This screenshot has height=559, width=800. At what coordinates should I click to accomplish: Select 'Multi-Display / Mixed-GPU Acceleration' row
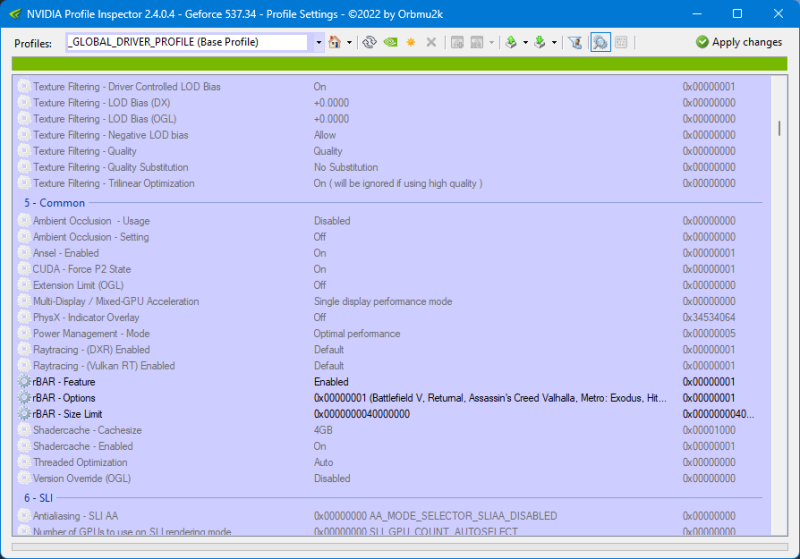tap(392, 301)
